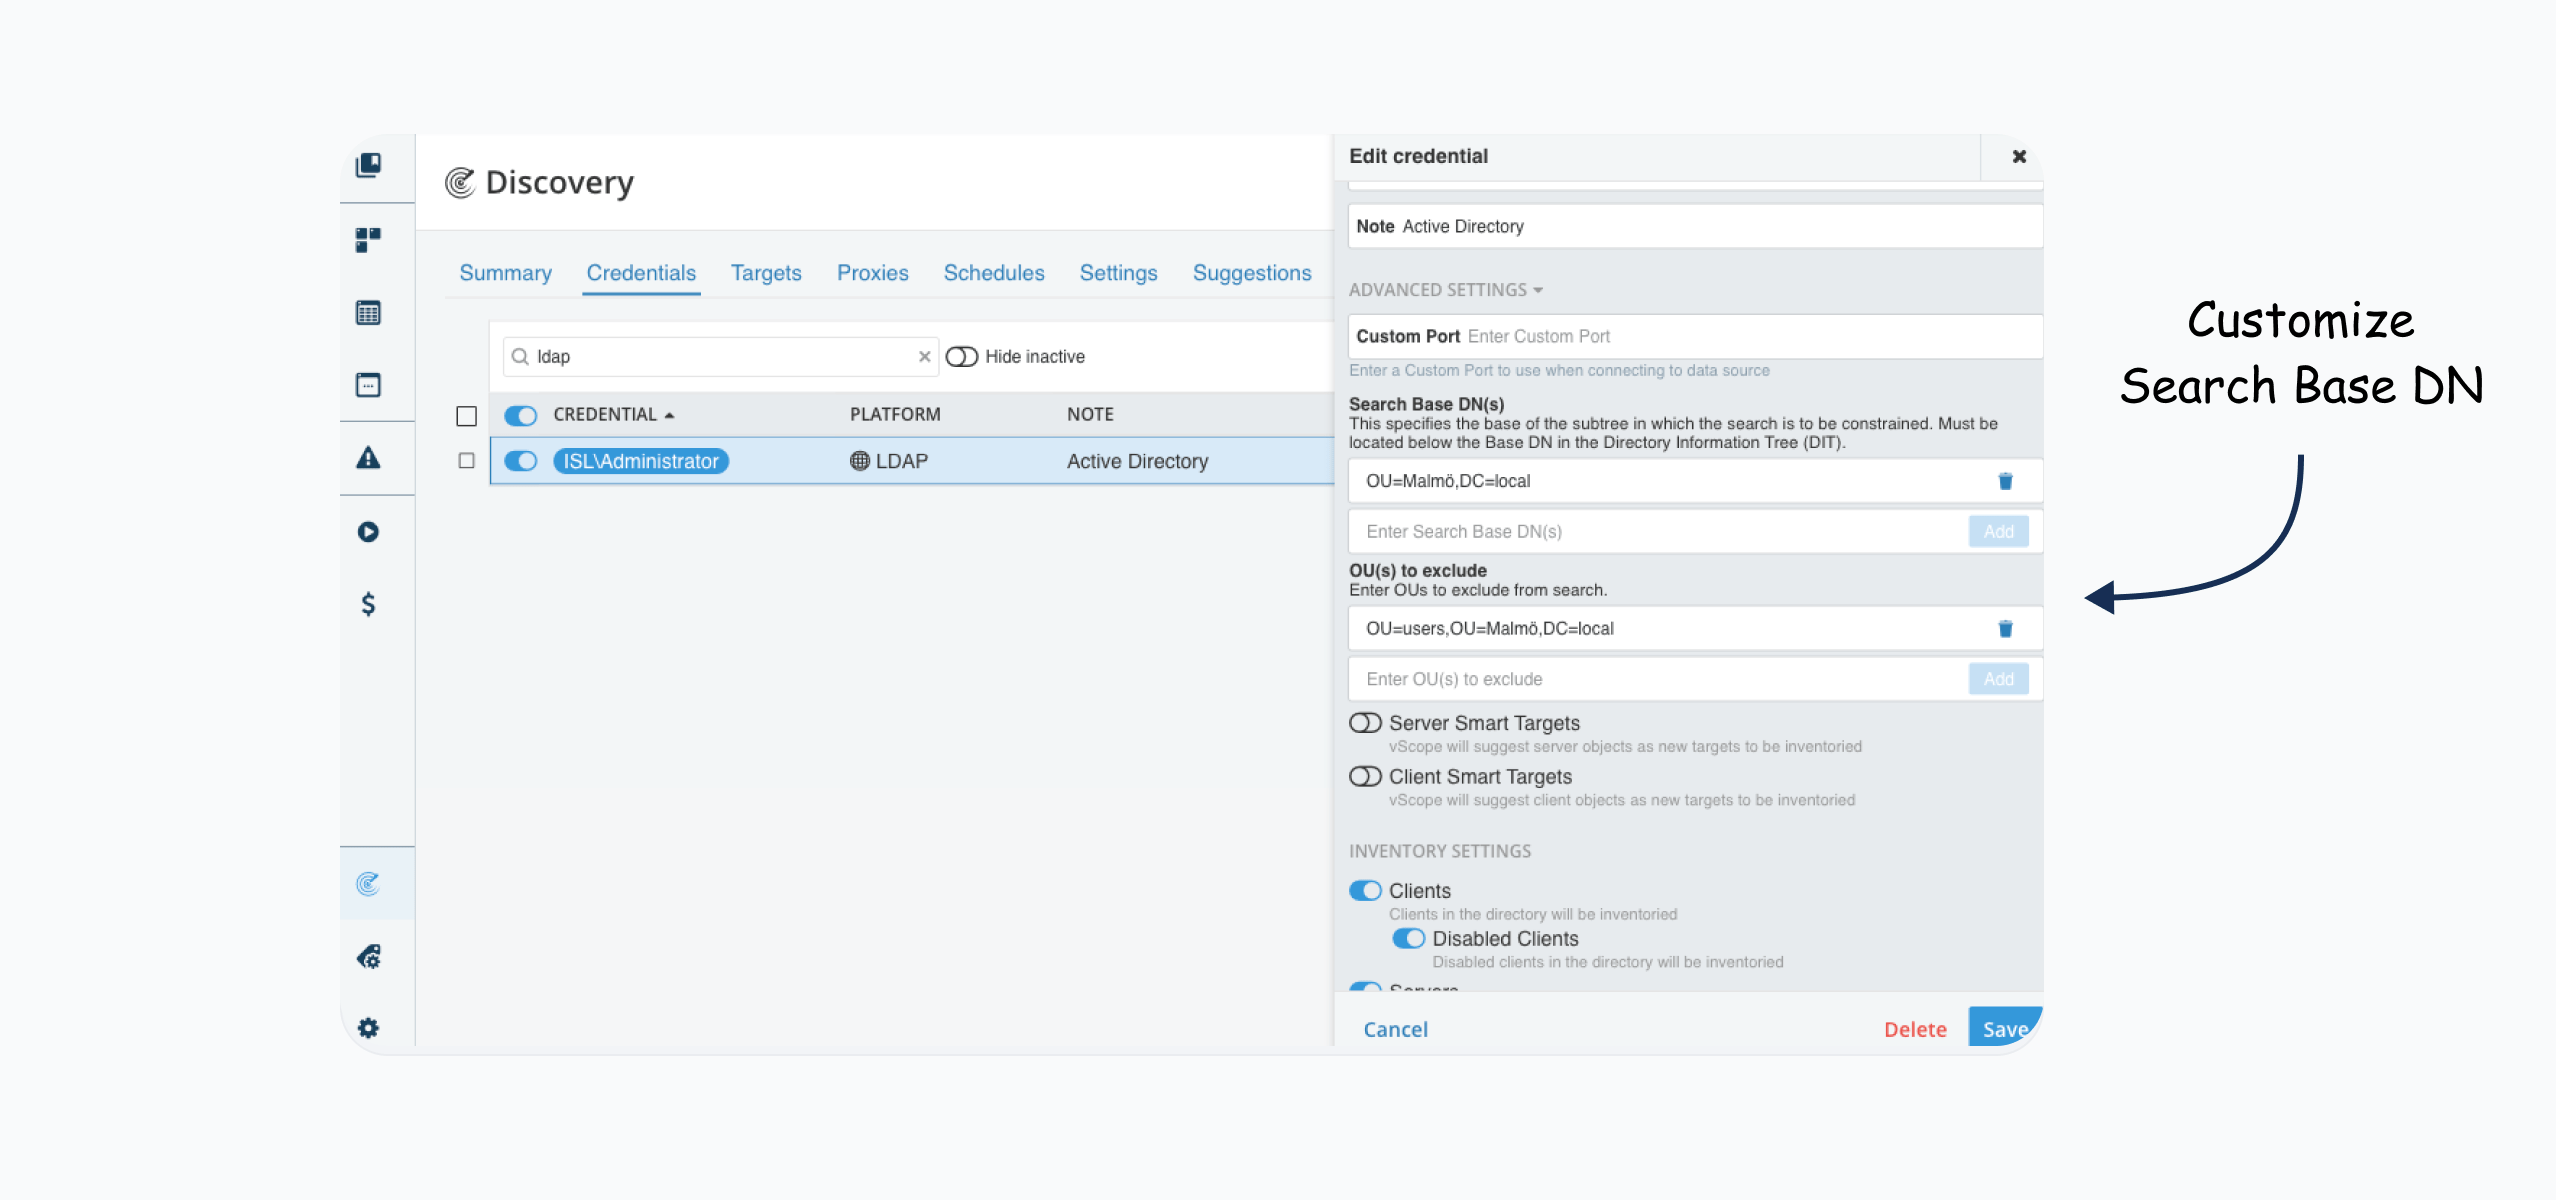Open the tag-with-gear icon in the sidebar
The width and height of the screenshot is (2556, 1200).
368,957
